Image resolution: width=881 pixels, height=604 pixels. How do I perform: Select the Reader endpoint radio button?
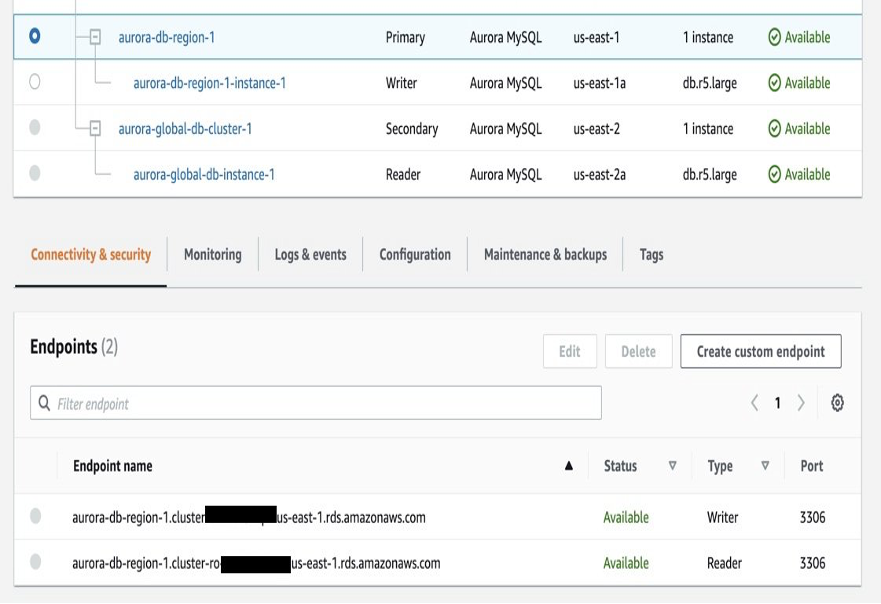35,561
